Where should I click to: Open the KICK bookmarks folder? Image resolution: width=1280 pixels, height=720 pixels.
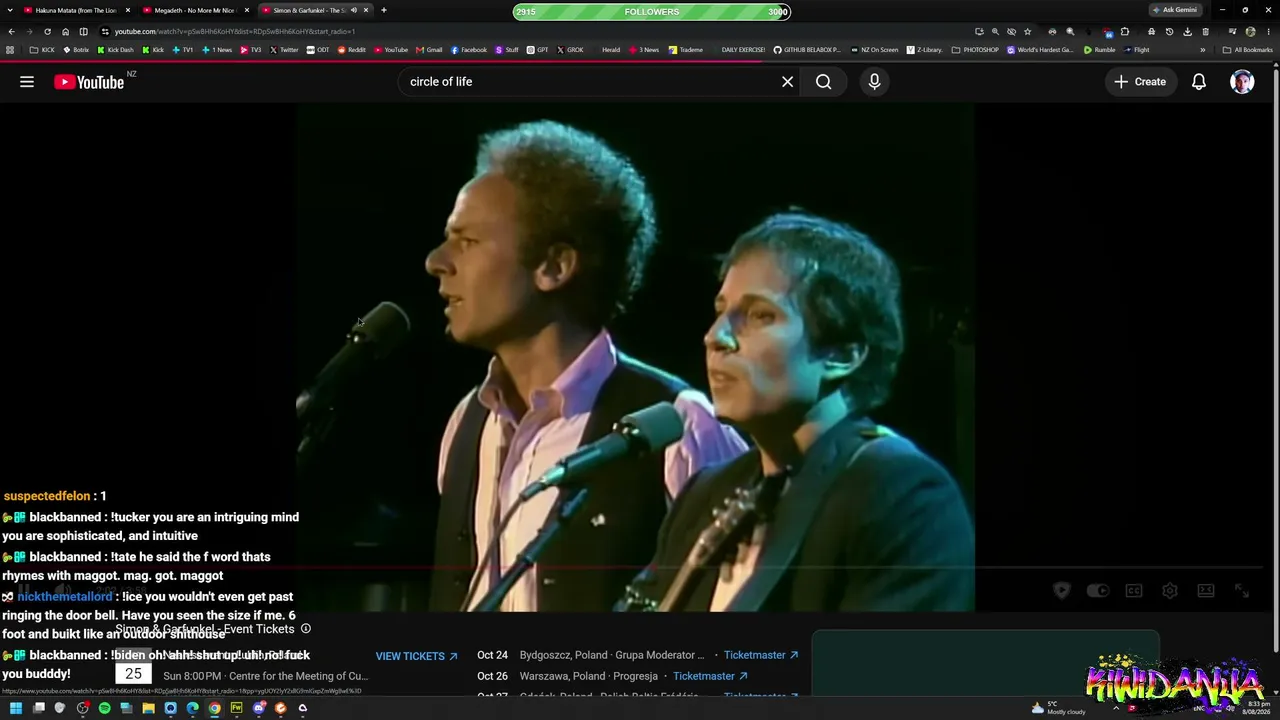tap(43, 49)
